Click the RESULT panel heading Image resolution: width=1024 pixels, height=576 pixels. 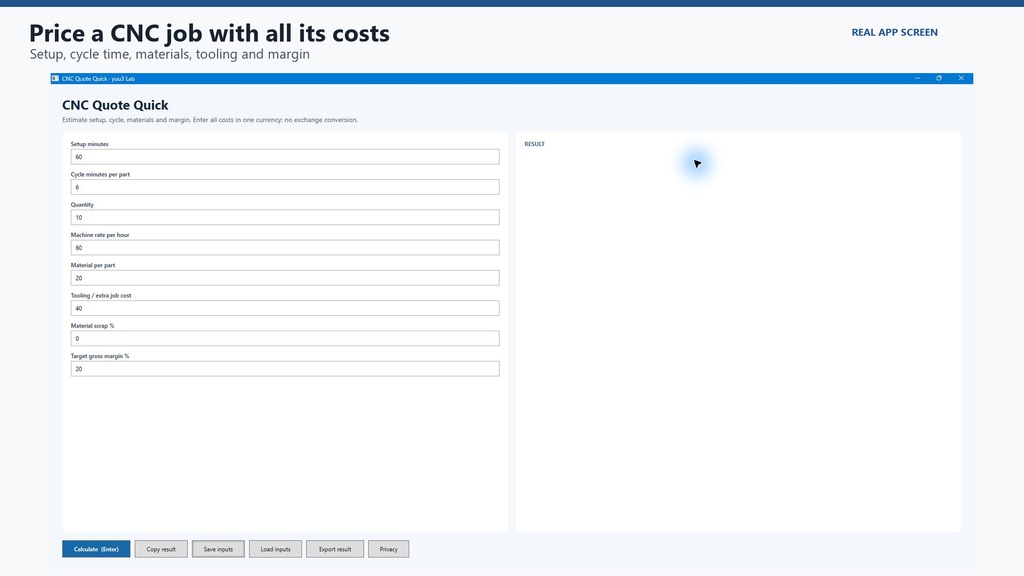(534, 144)
